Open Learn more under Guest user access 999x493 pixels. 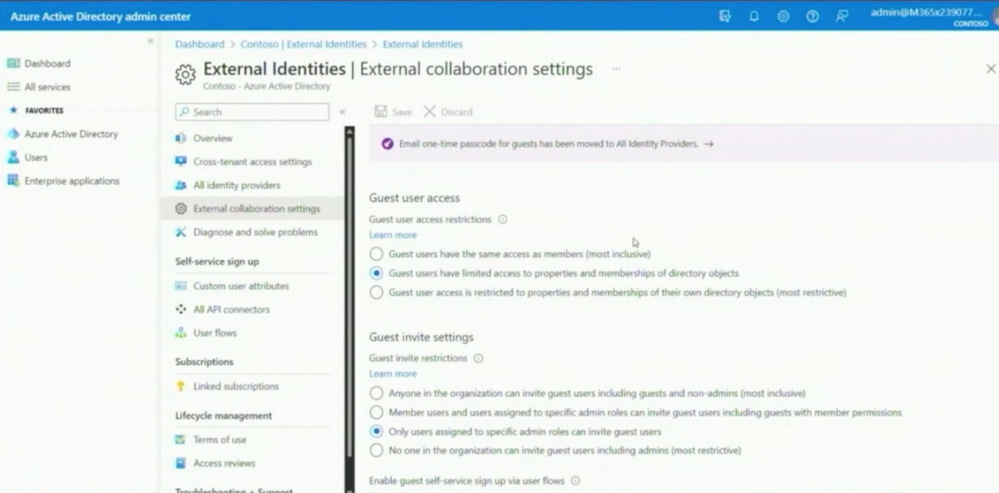[392, 235]
